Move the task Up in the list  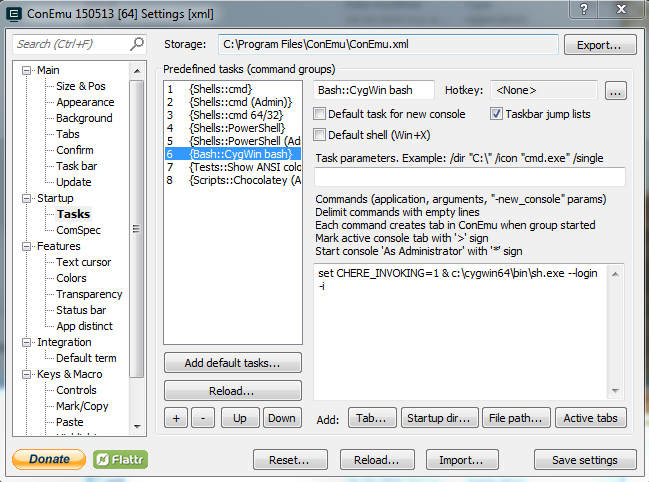point(240,418)
